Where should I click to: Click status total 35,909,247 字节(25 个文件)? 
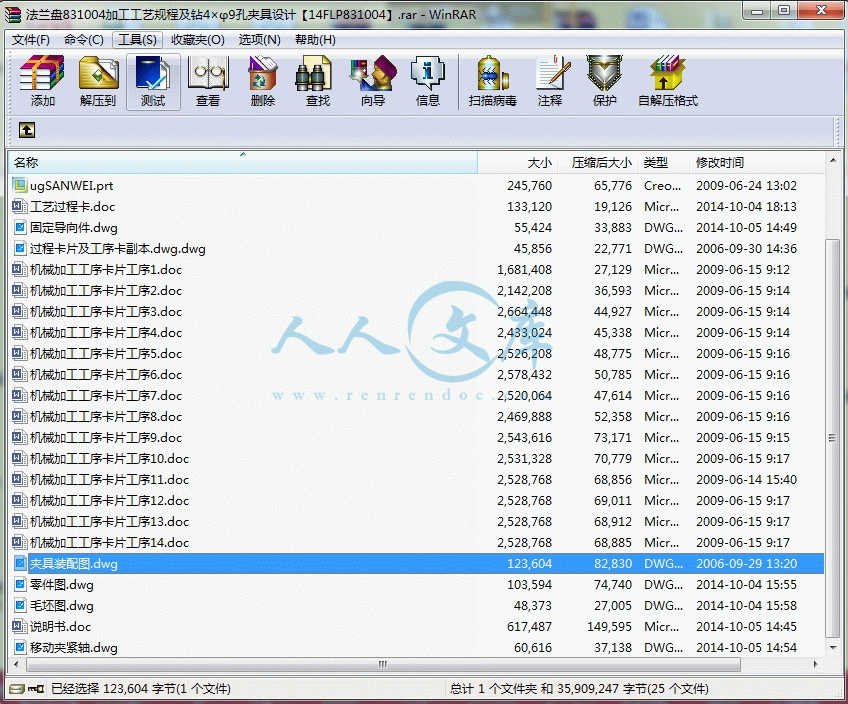pyautogui.click(x=633, y=689)
